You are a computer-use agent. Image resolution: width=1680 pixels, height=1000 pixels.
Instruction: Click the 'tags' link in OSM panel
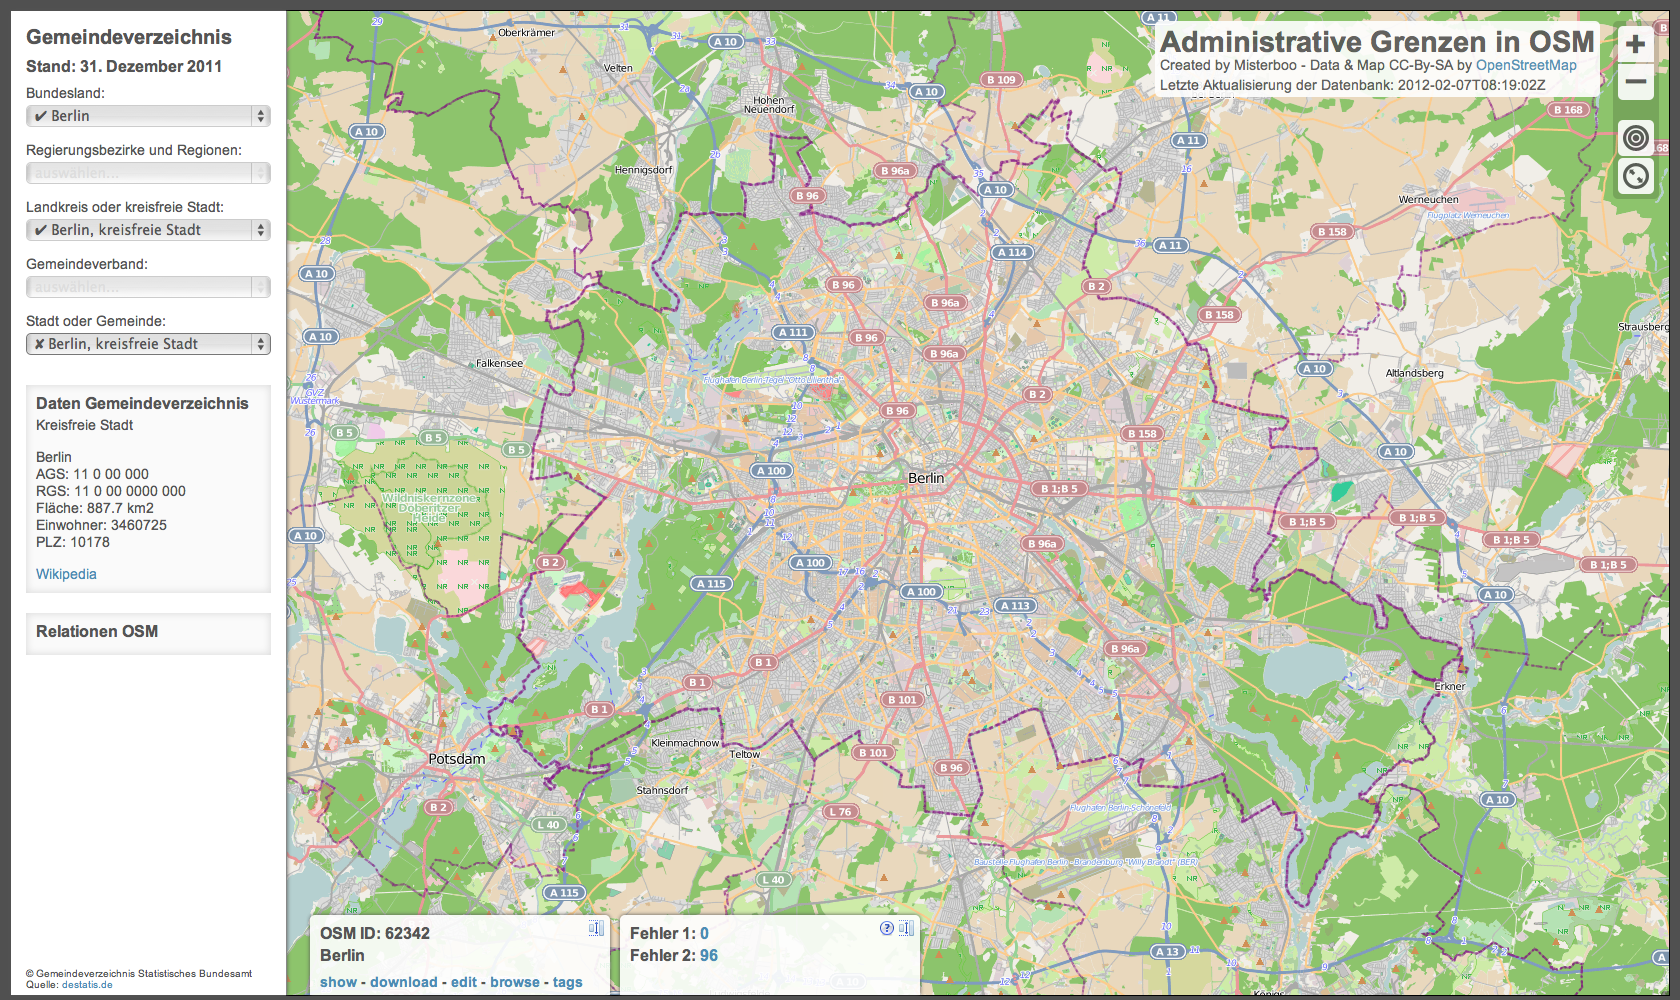point(568,982)
